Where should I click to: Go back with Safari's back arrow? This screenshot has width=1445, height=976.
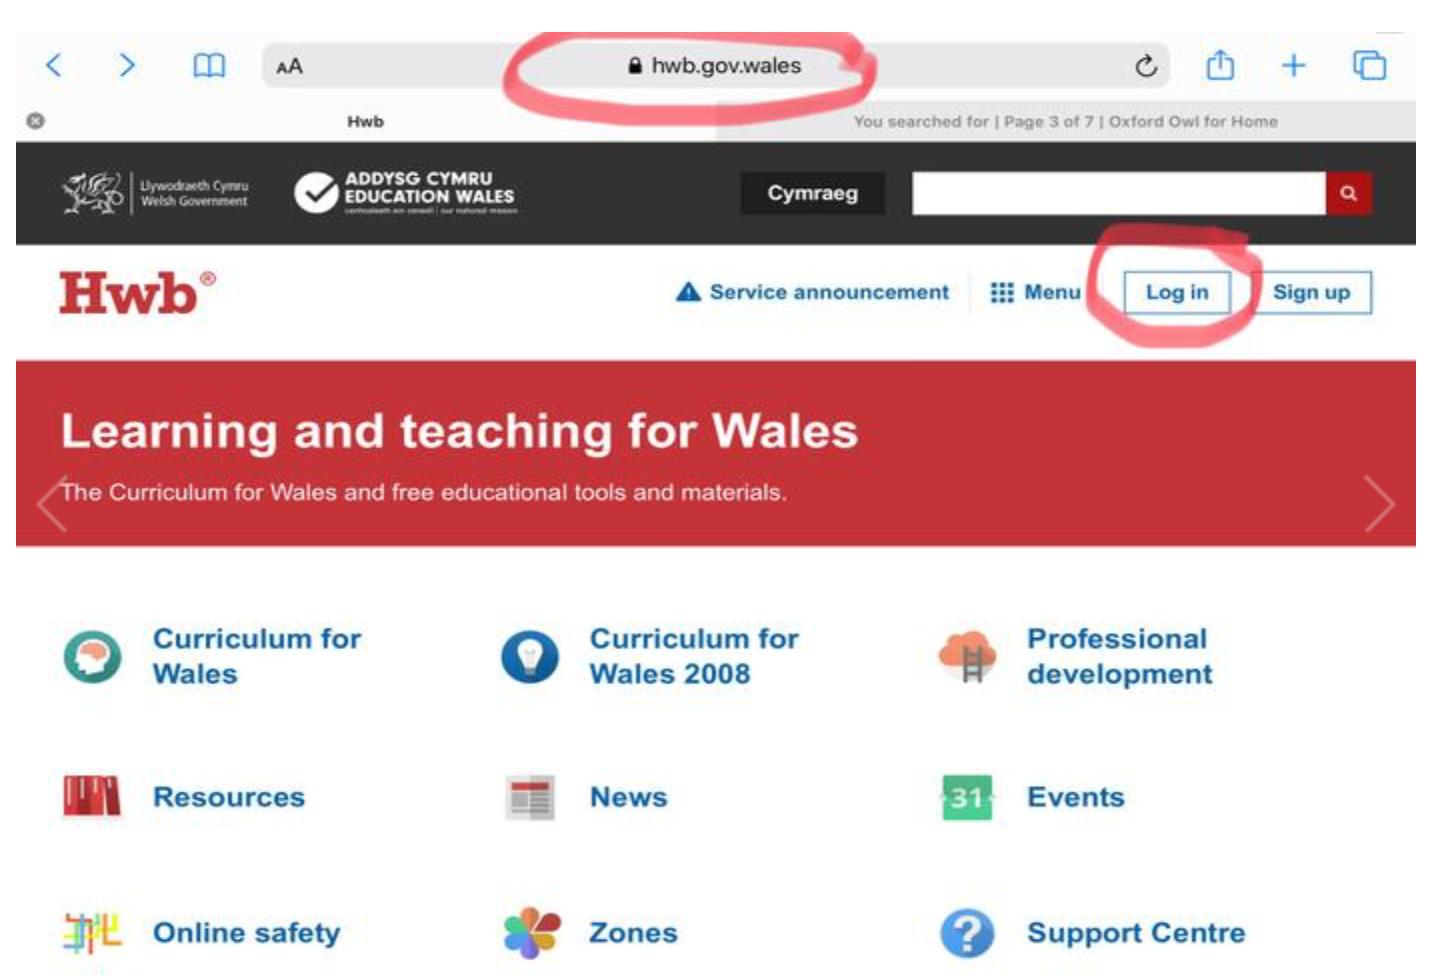tap(54, 66)
